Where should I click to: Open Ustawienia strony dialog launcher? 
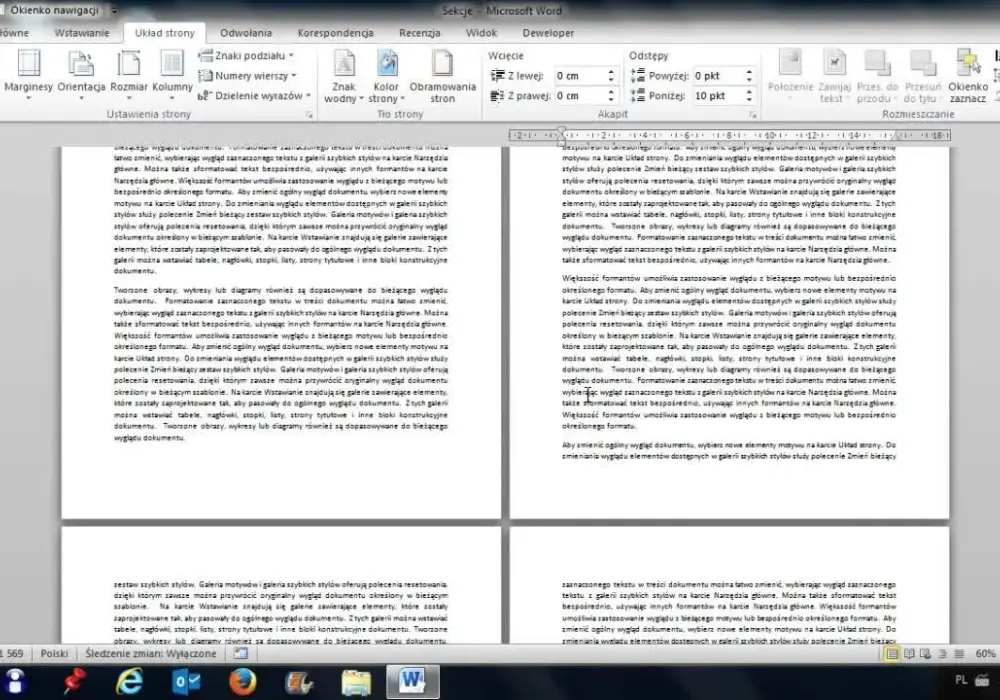pos(309,115)
